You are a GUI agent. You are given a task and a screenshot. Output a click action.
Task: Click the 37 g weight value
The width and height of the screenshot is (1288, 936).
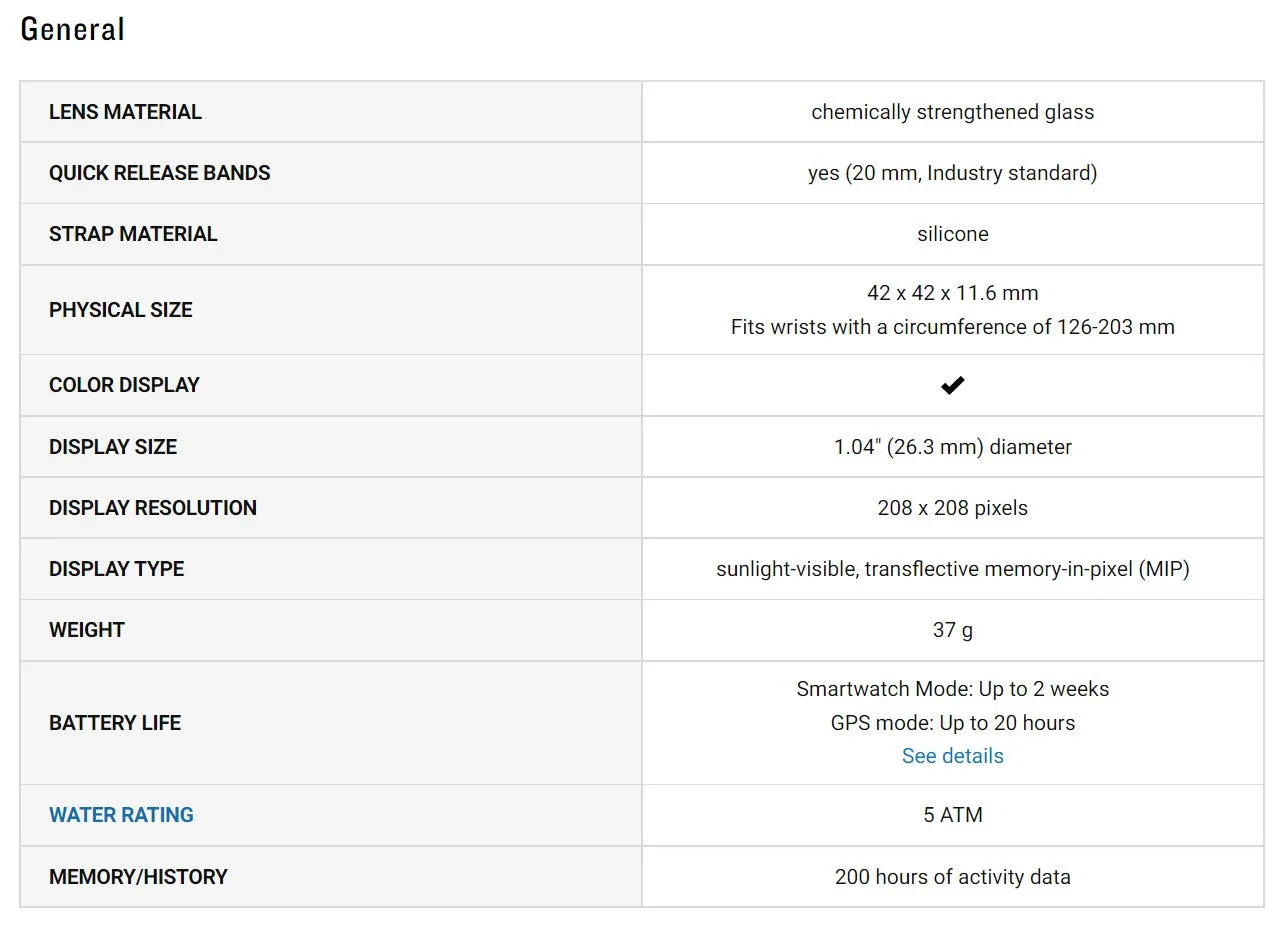click(952, 630)
